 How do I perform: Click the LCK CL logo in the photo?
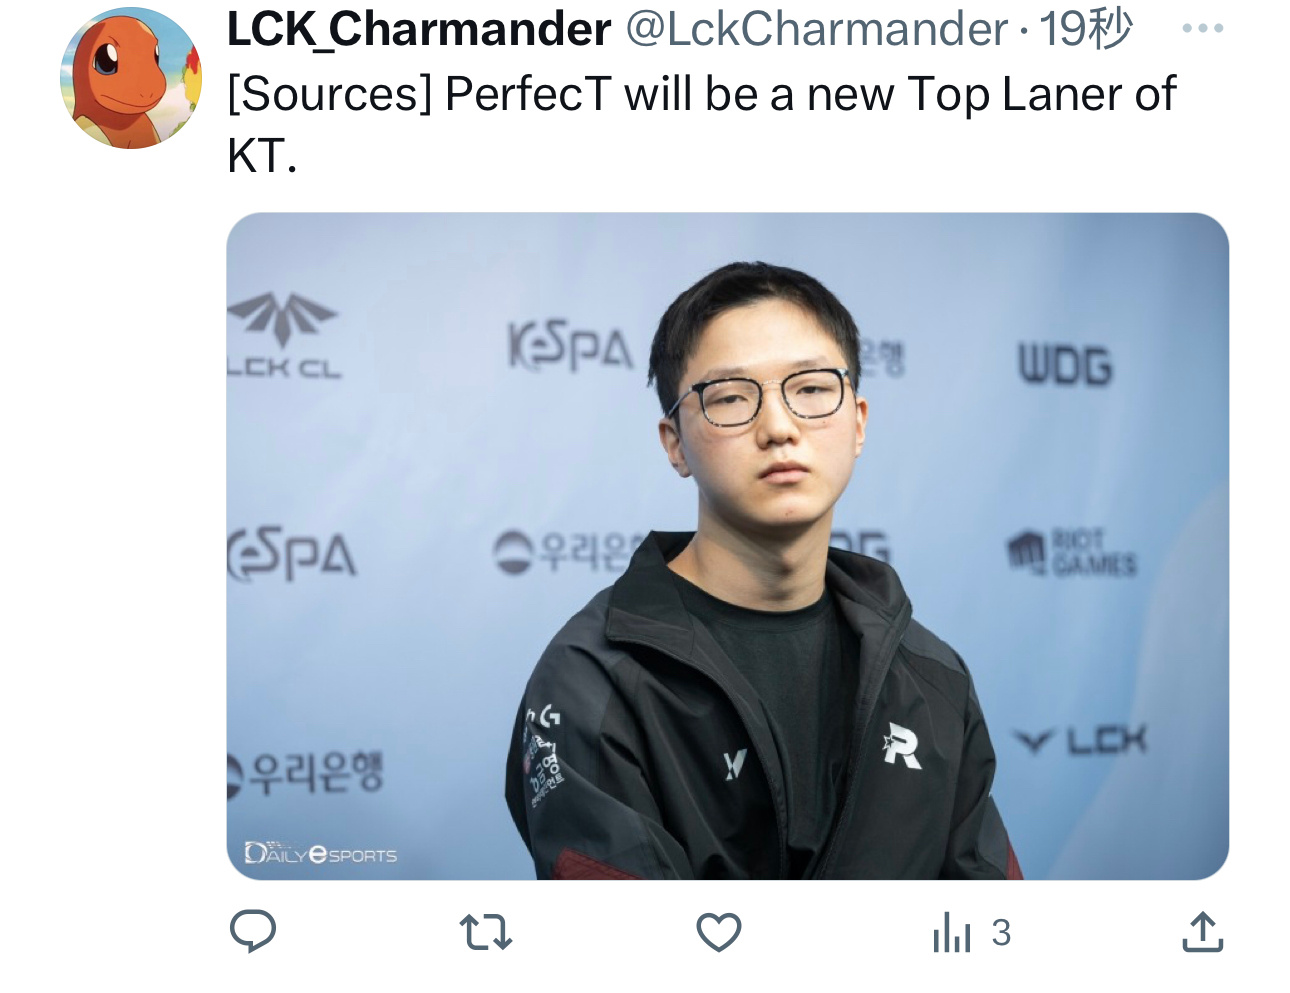click(x=284, y=335)
